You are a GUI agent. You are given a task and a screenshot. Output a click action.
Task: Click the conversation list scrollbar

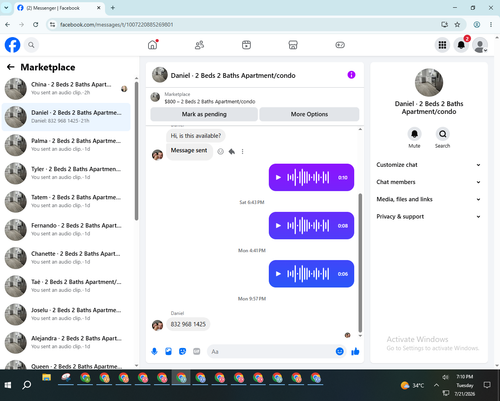pos(136,151)
